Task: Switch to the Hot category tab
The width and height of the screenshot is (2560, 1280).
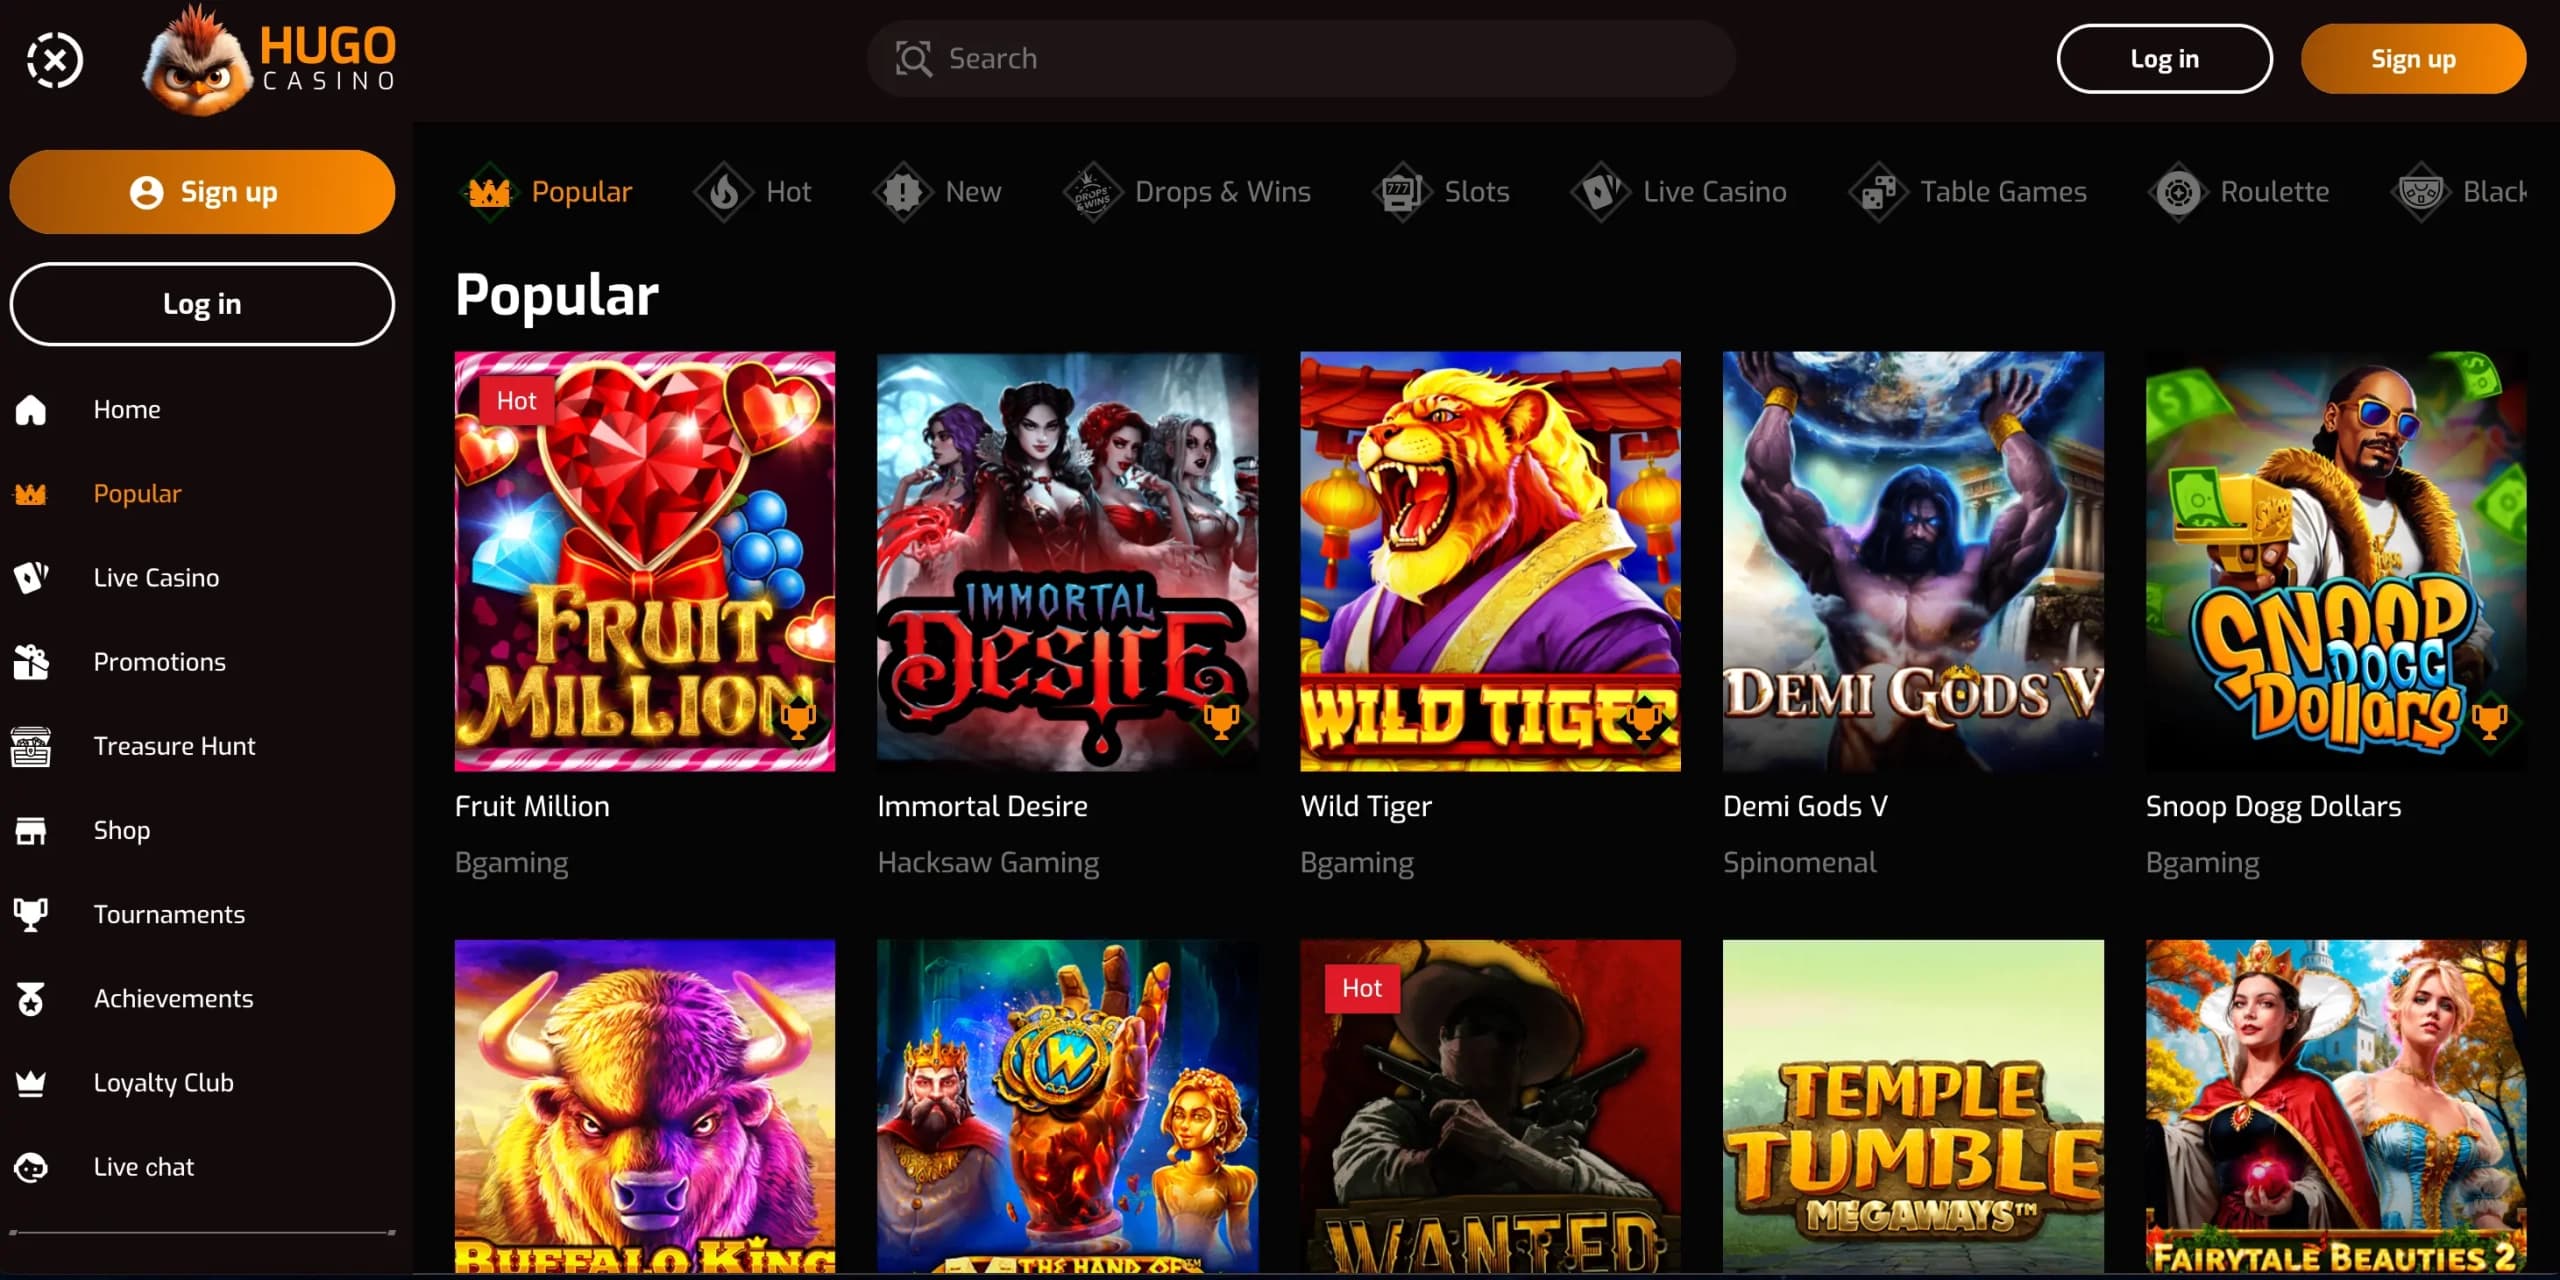Action: (x=727, y=191)
